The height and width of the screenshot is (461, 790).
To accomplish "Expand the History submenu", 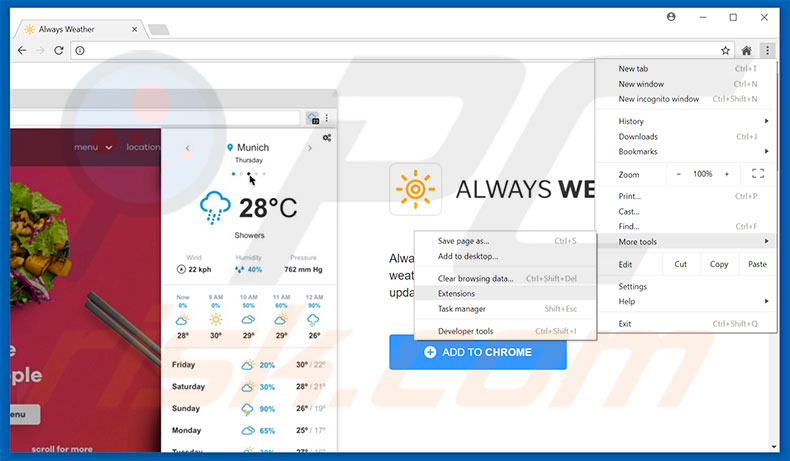I will pyautogui.click(x=687, y=121).
